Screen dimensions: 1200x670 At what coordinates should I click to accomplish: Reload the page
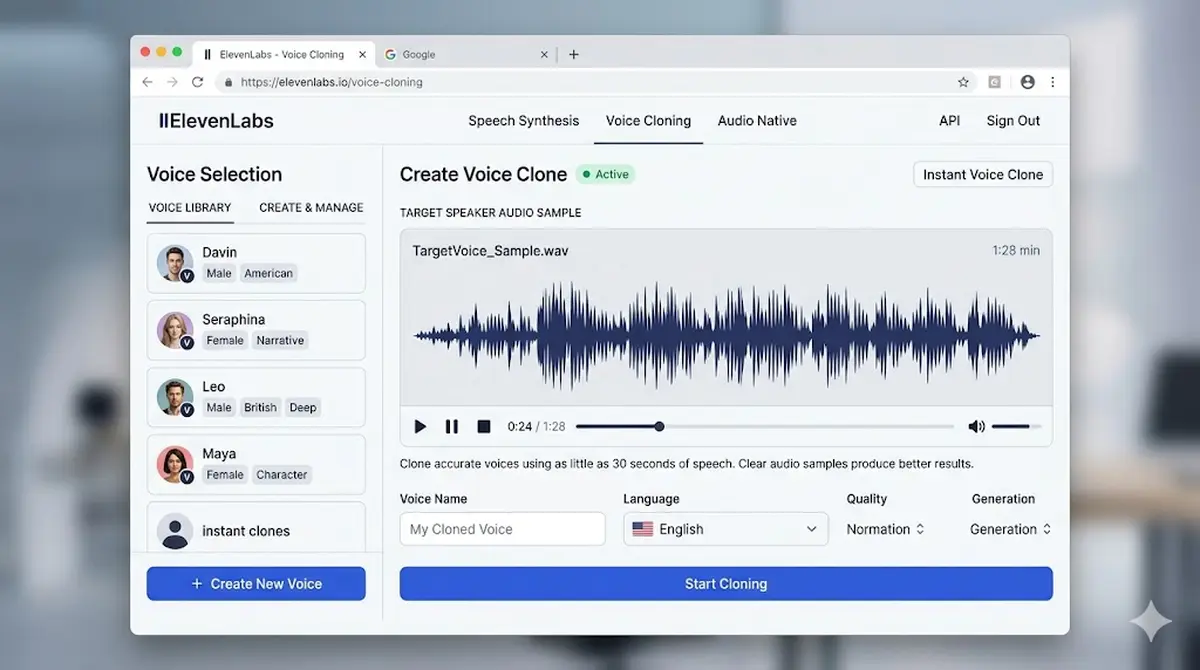pos(198,82)
